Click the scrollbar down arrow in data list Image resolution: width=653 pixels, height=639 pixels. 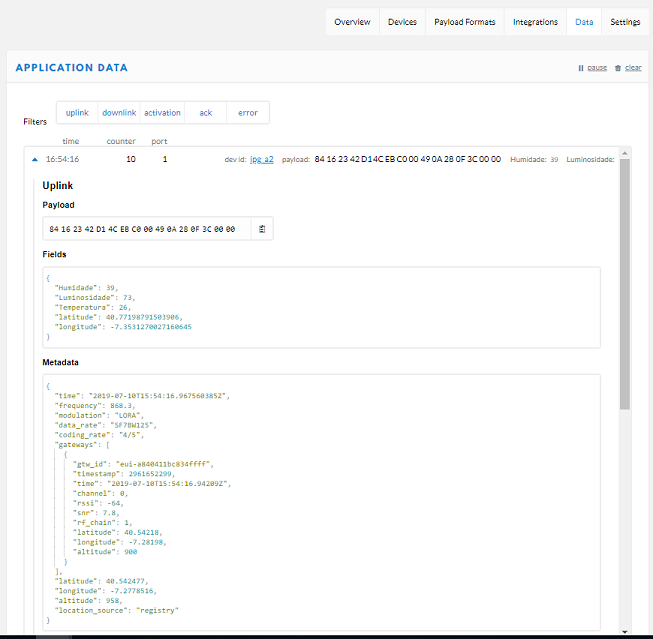(x=625, y=631)
